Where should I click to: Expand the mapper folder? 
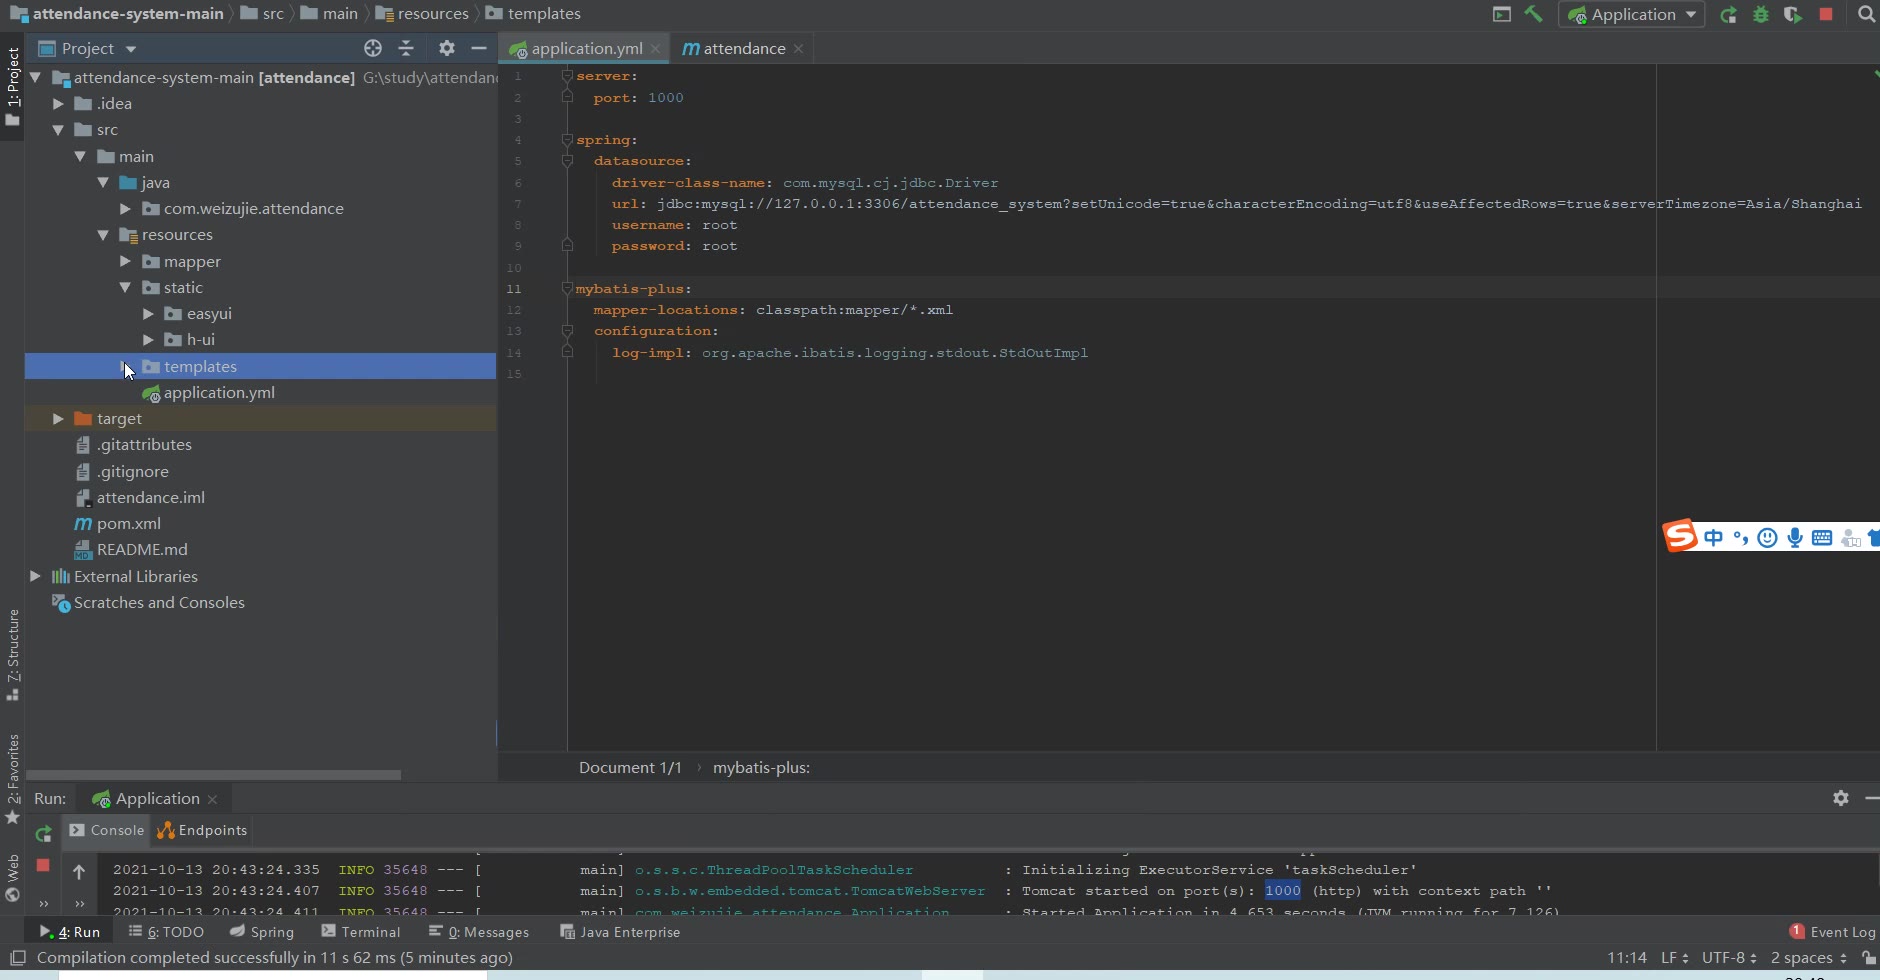coord(125,261)
